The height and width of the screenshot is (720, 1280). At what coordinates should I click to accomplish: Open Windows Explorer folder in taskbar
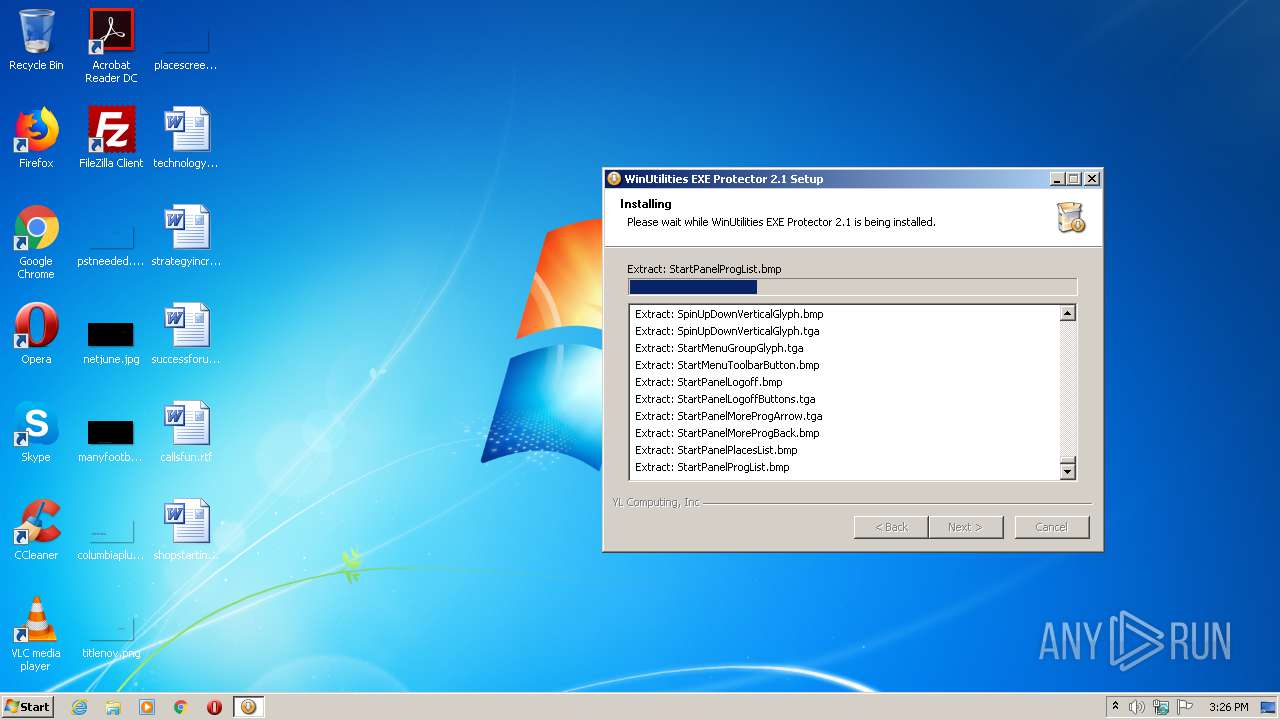coord(113,707)
